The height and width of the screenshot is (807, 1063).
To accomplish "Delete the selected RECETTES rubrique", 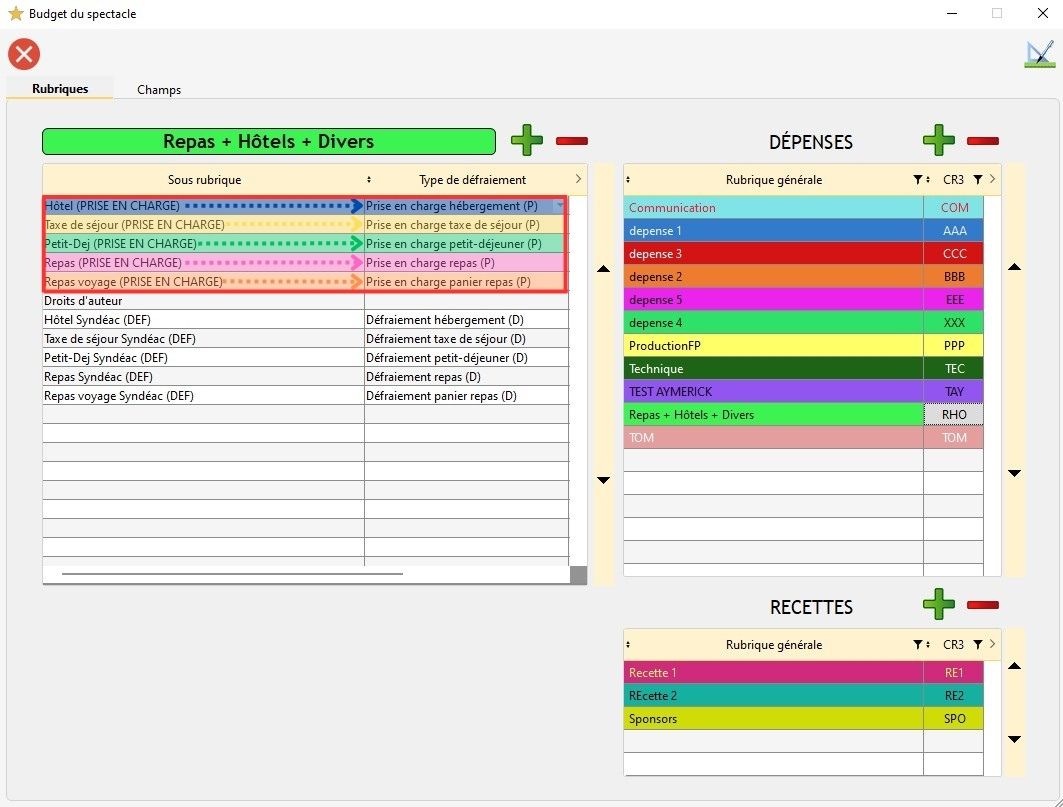I will (x=983, y=604).
